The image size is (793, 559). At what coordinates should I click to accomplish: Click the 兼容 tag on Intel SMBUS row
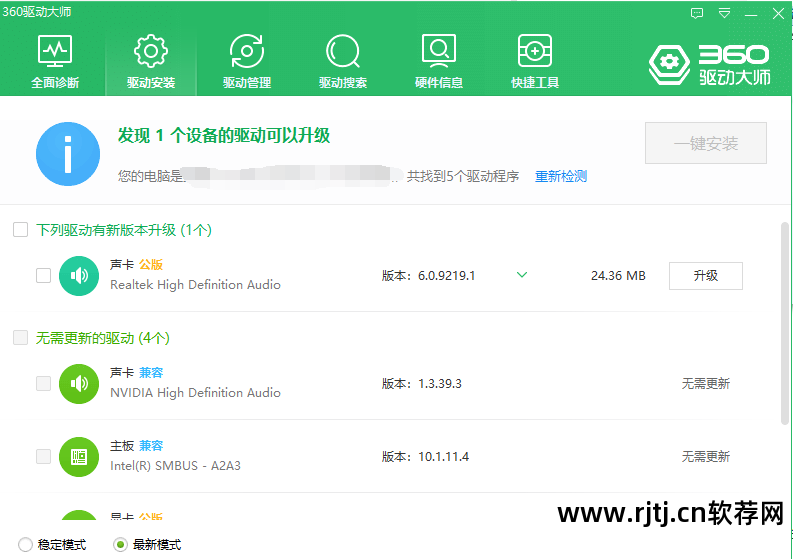(151, 446)
